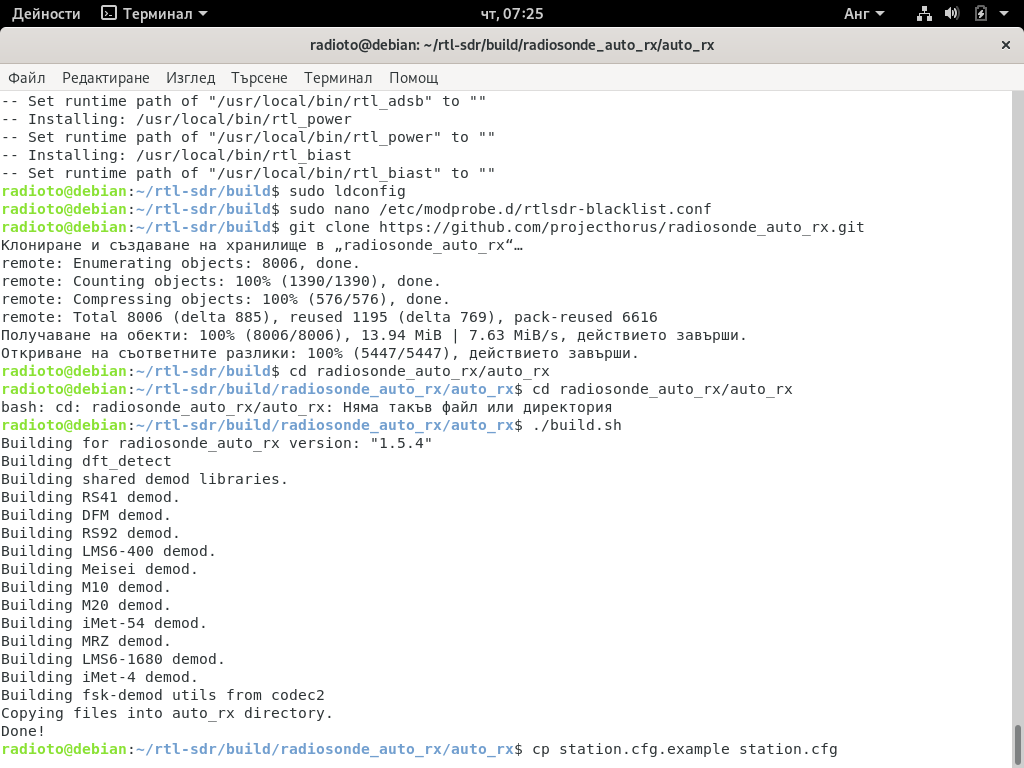Click 'Building fsk-demod utils from codec2' line
The width and height of the screenshot is (1024, 768).
(163, 696)
